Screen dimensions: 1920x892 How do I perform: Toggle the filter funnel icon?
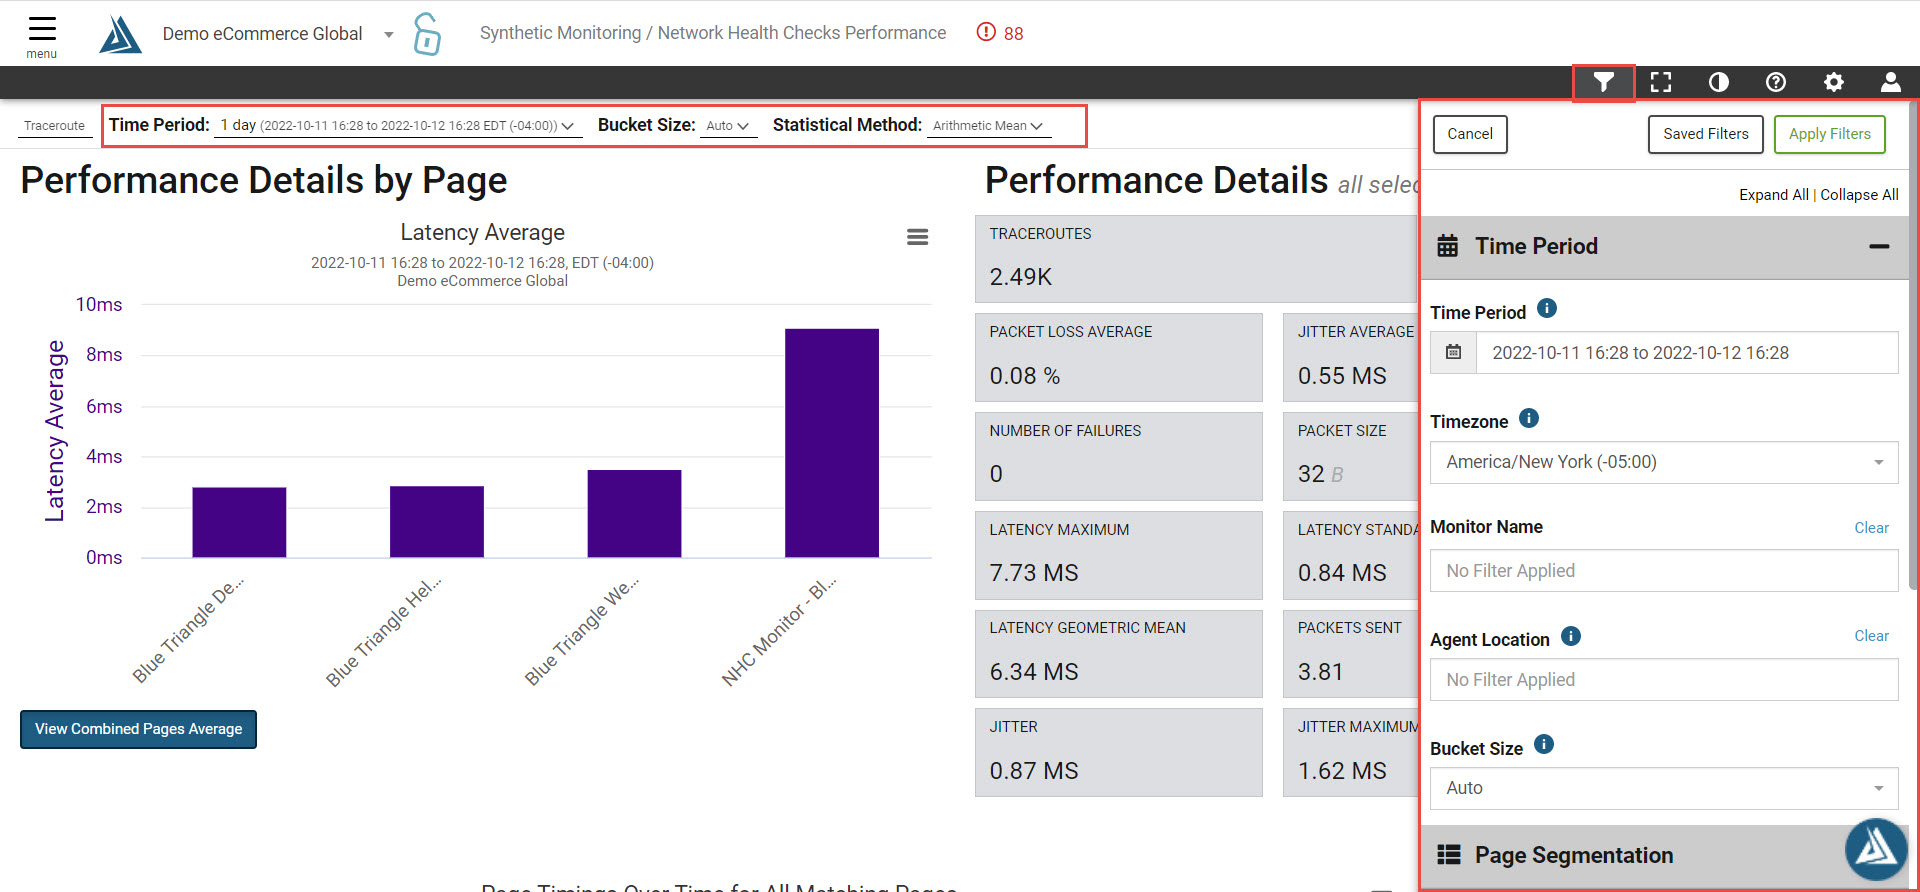pos(1604,82)
